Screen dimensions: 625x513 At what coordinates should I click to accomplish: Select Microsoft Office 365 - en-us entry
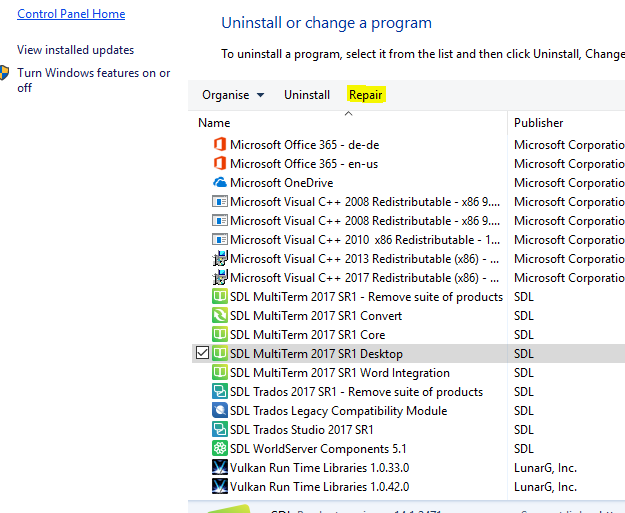[303, 164]
